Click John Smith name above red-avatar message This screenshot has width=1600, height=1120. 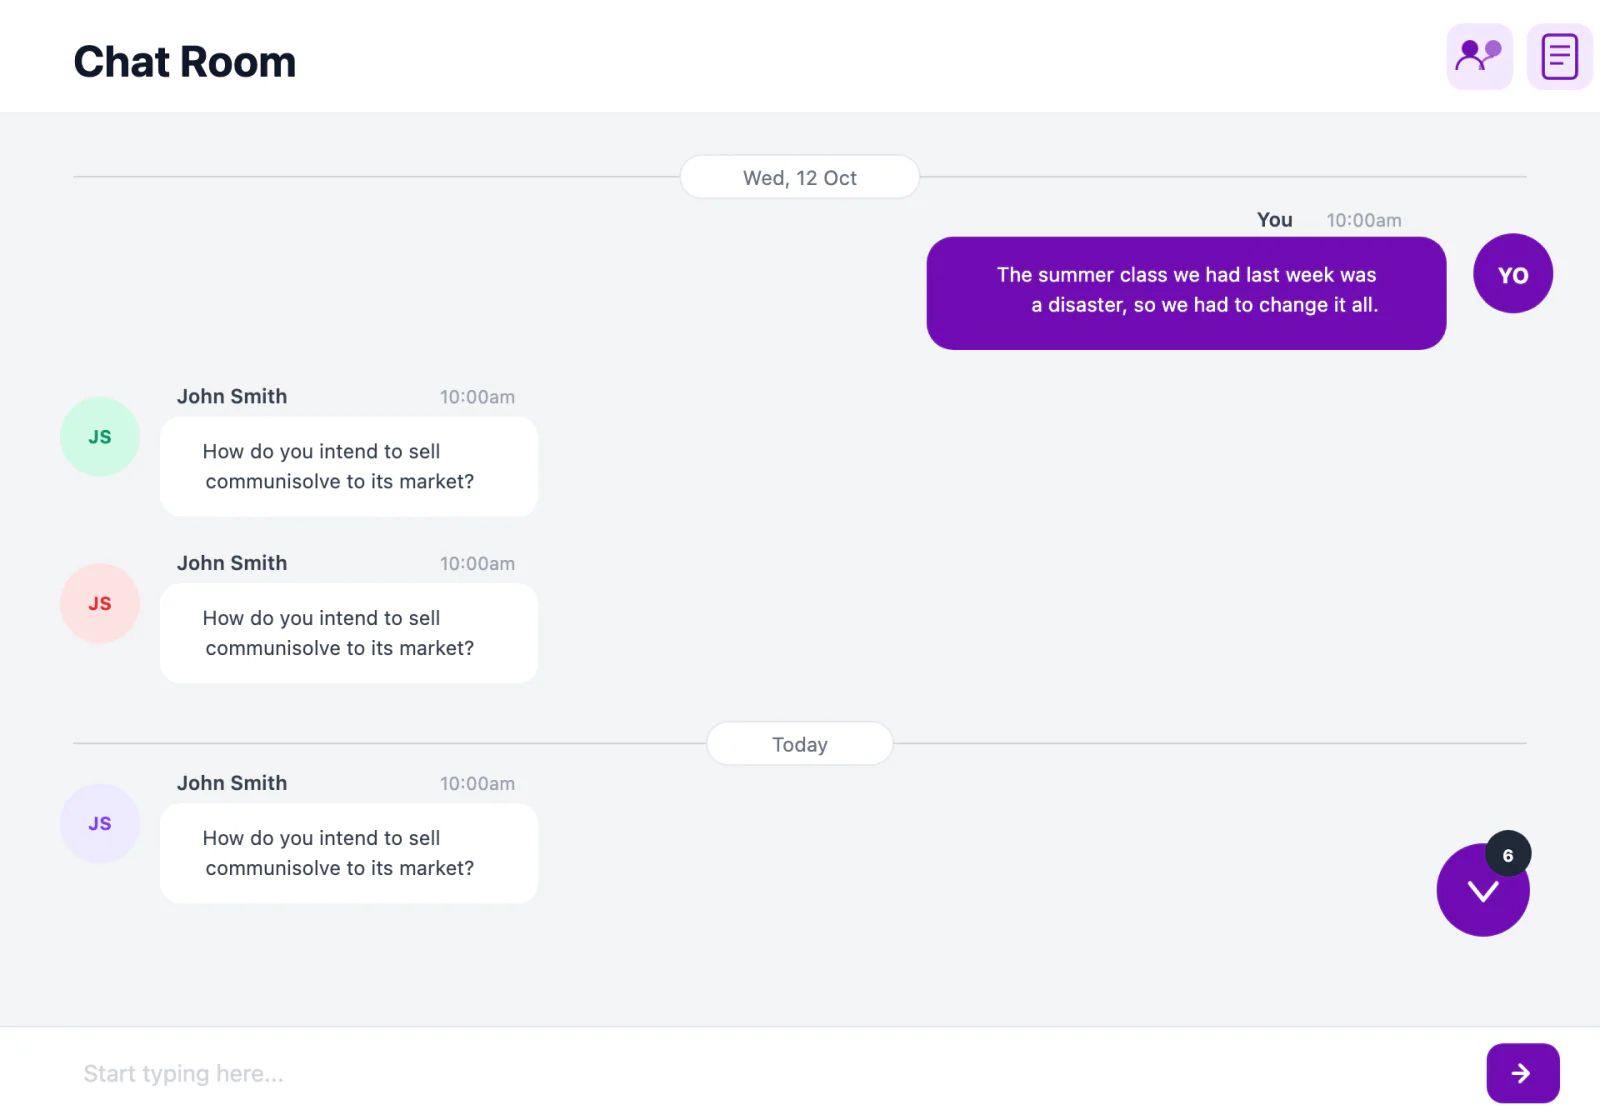click(232, 563)
